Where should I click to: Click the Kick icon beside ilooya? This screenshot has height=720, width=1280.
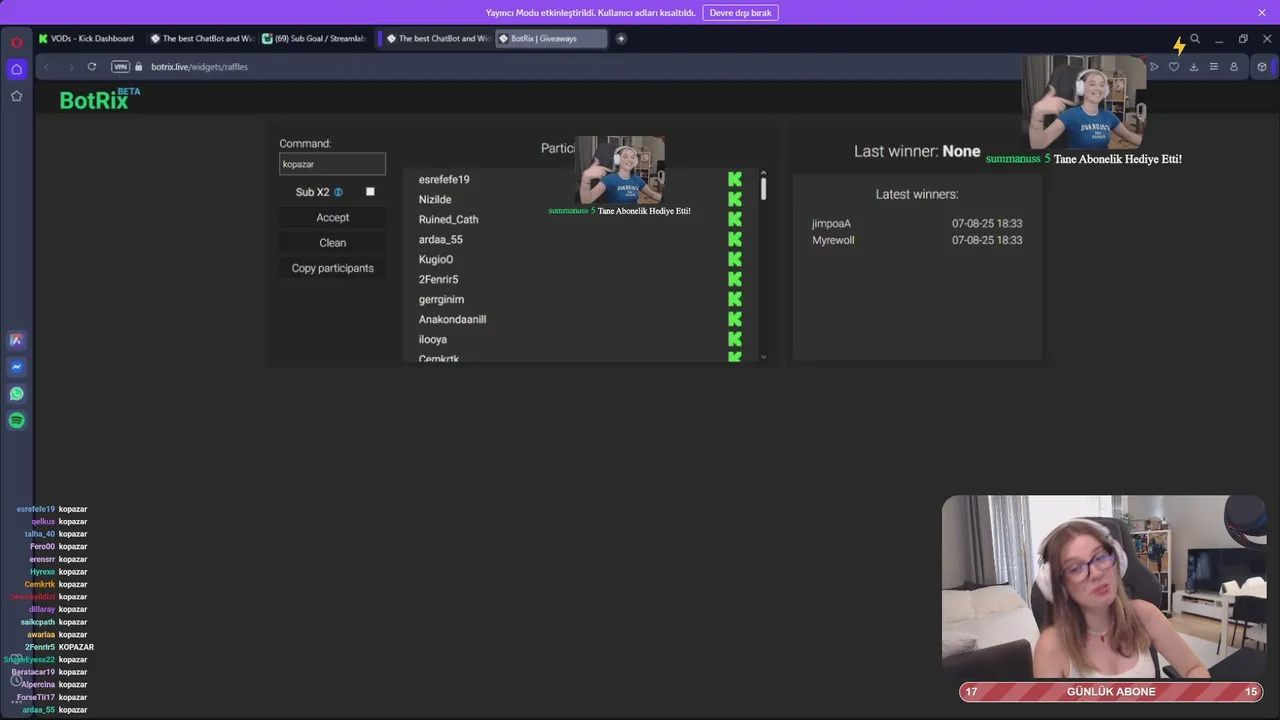735,340
